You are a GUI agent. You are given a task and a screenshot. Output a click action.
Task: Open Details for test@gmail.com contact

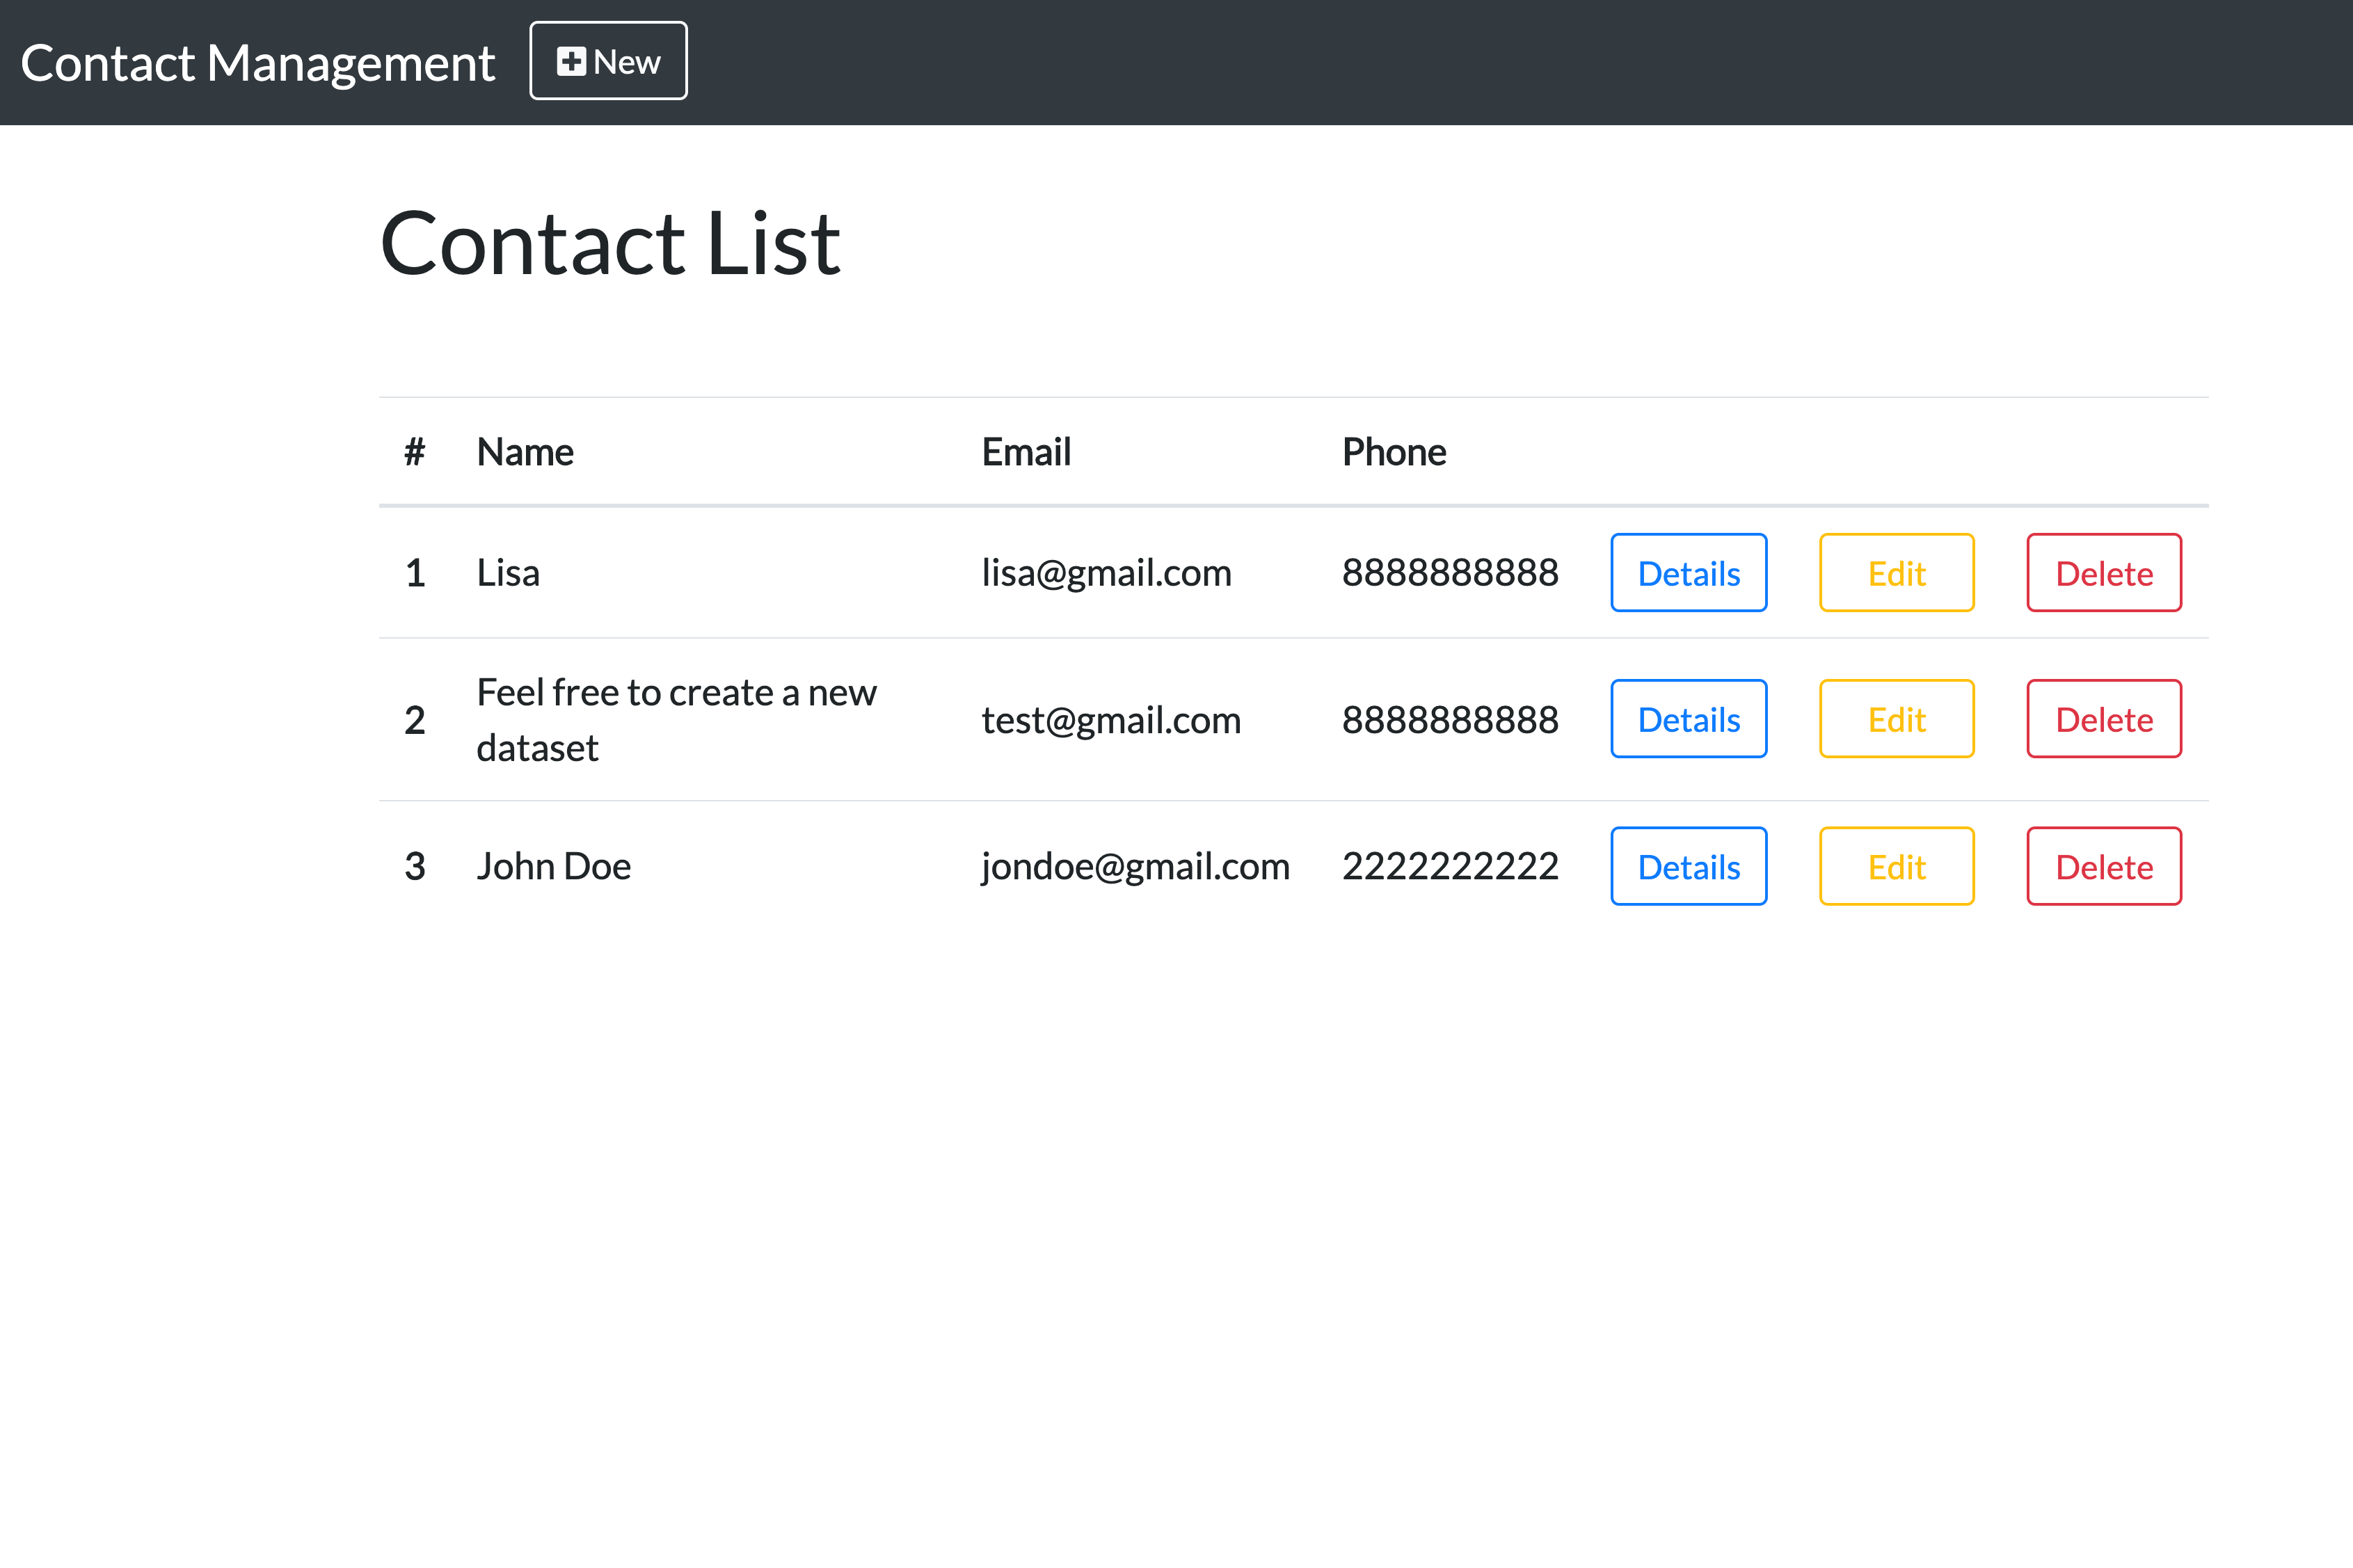(1688, 719)
